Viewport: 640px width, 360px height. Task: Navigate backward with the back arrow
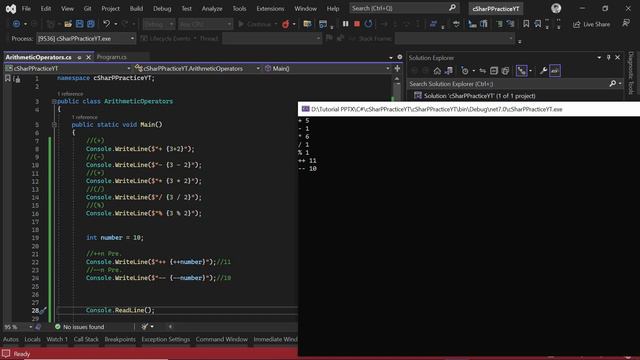point(16,24)
